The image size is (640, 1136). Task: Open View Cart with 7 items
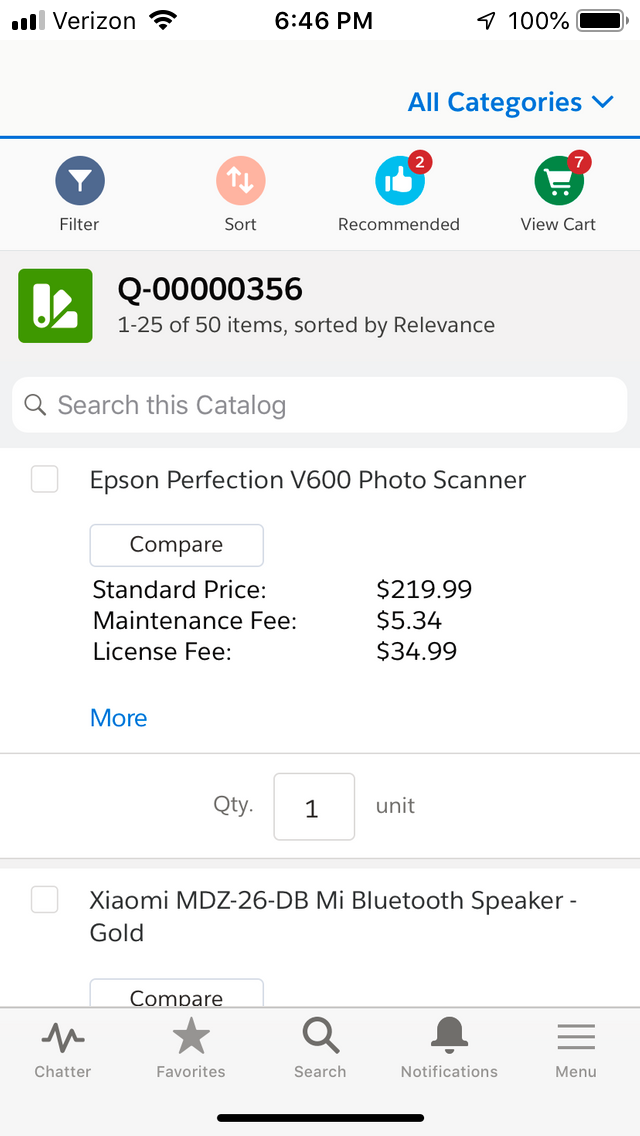[558, 182]
